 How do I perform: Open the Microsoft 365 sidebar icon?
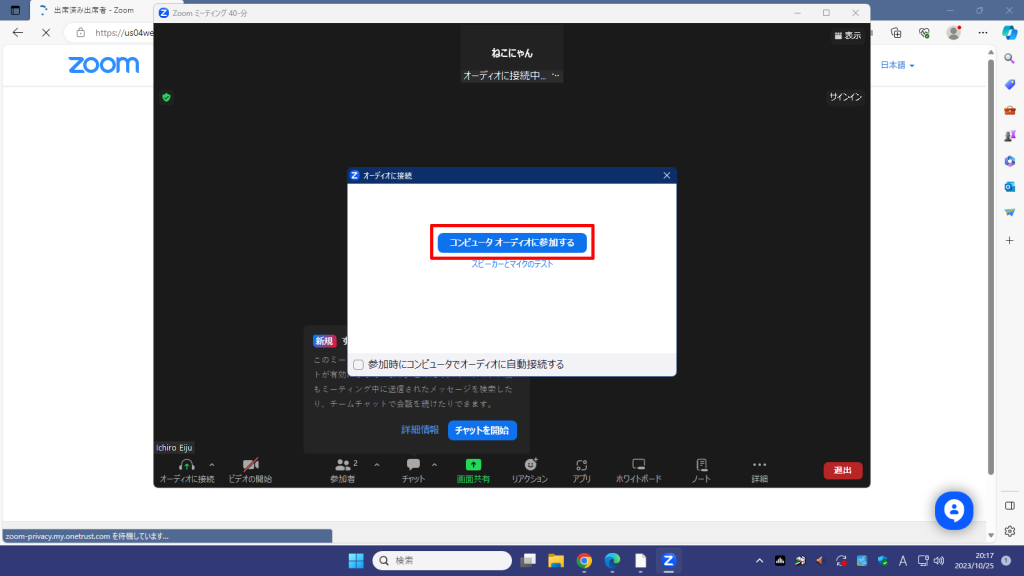coord(1010,161)
